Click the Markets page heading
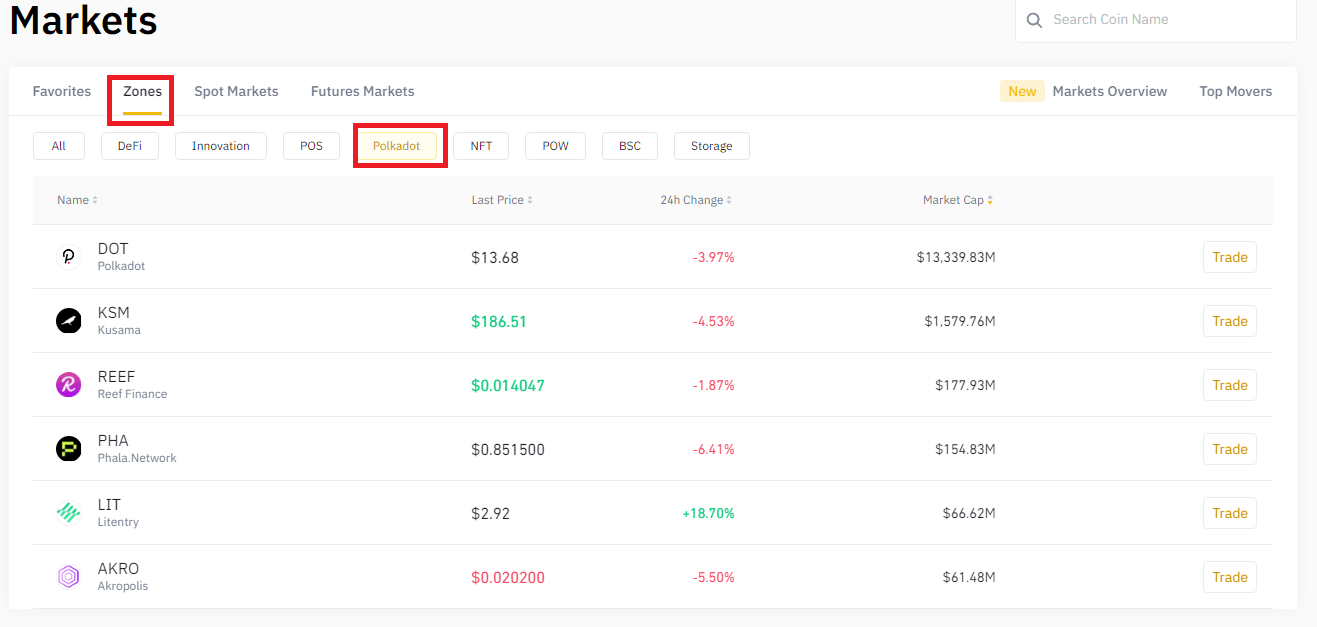 (84, 19)
